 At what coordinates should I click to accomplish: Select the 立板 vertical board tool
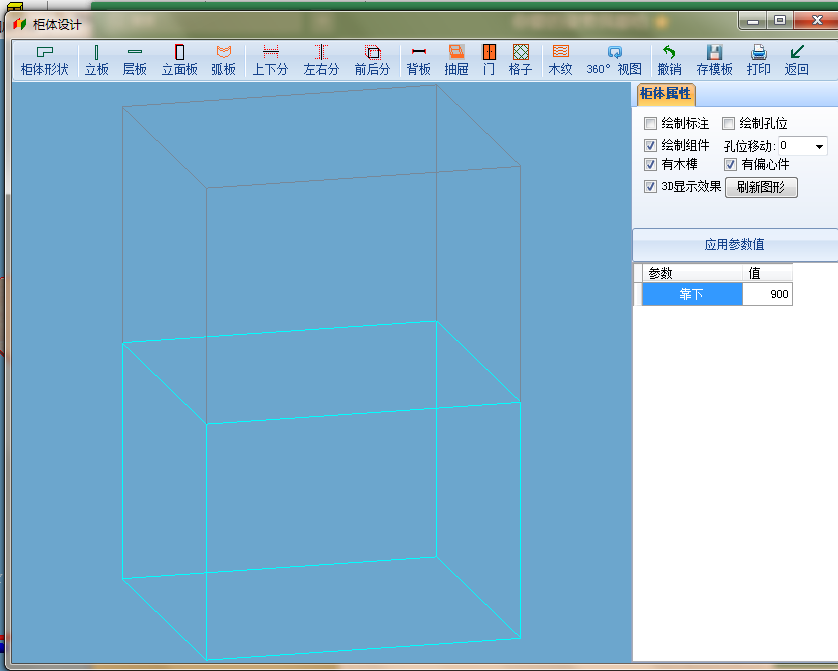[97, 60]
